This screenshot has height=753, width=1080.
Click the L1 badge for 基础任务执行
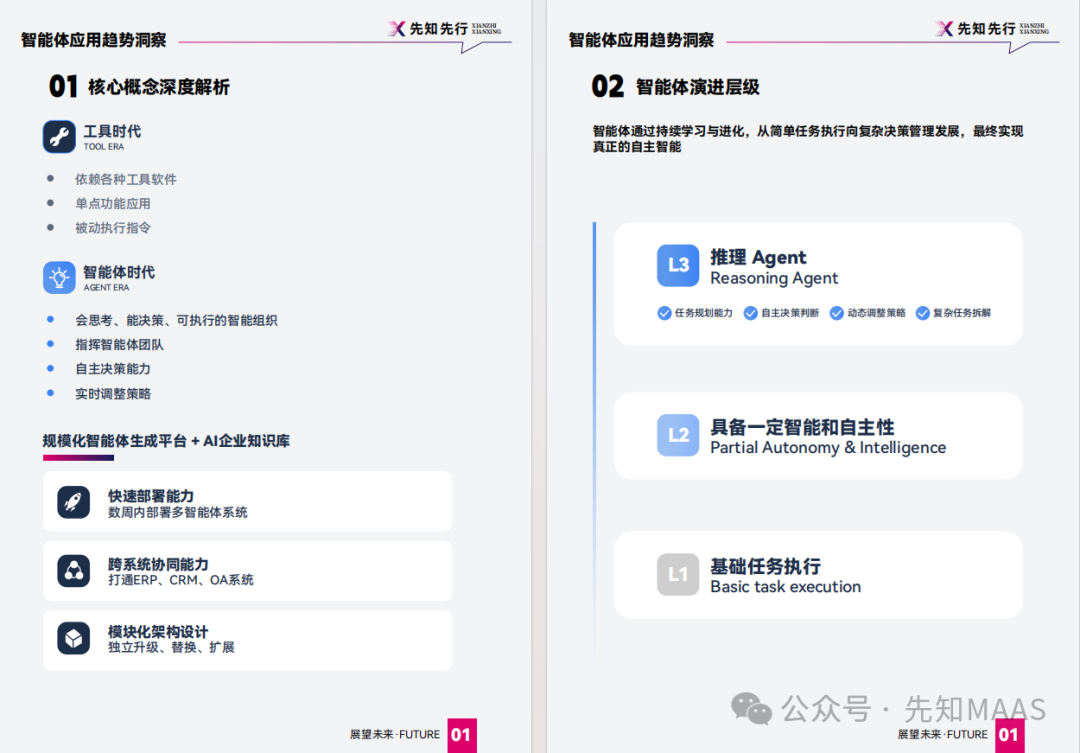click(x=678, y=575)
